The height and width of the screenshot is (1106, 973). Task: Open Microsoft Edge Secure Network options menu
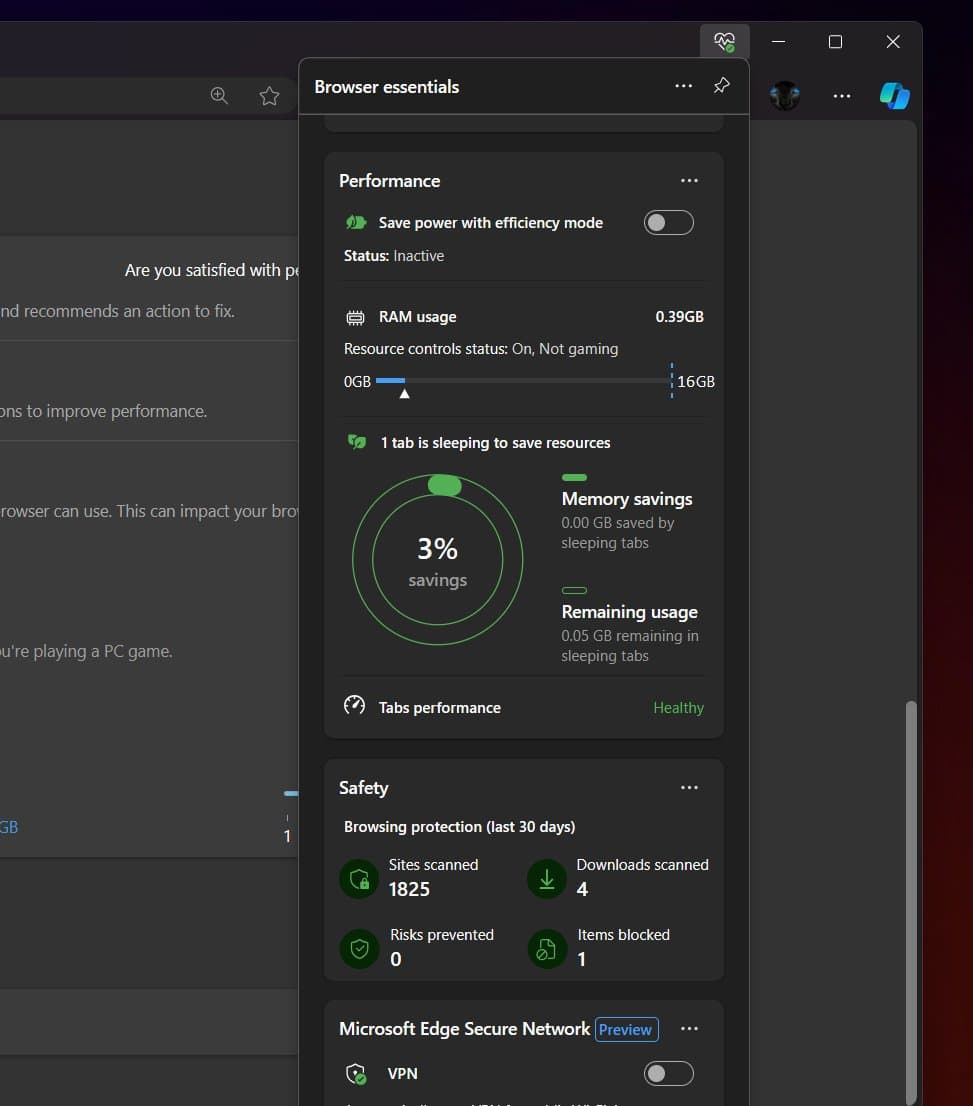(x=689, y=1029)
